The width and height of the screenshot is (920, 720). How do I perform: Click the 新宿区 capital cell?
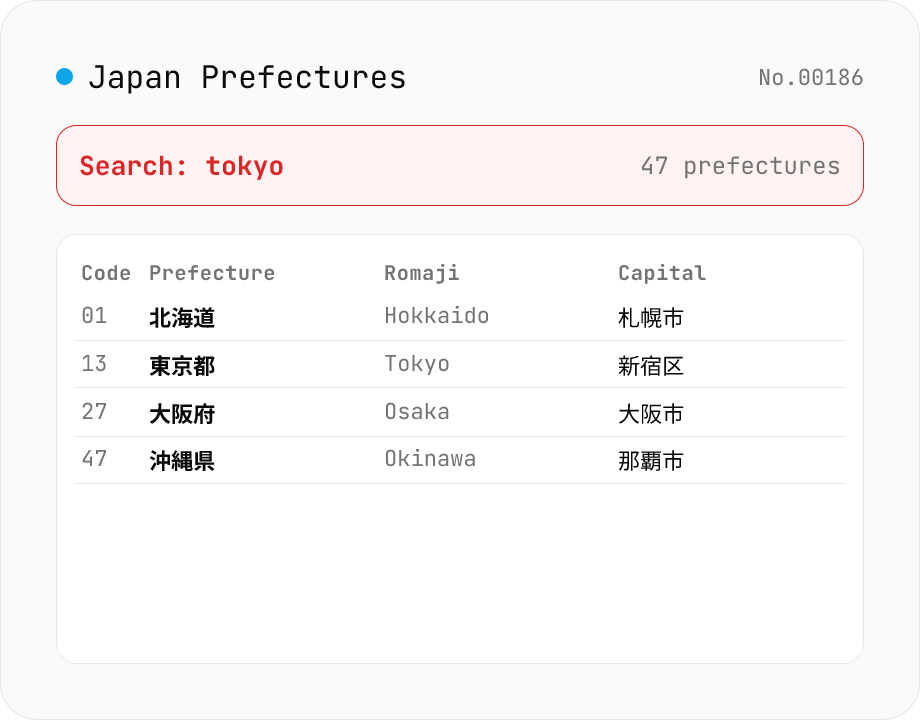coord(651,366)
